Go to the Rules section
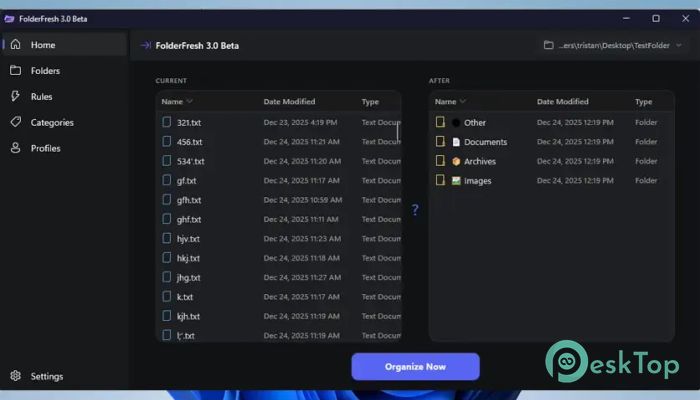Viewport: 700px width, 400px height. tap(64, 96)
